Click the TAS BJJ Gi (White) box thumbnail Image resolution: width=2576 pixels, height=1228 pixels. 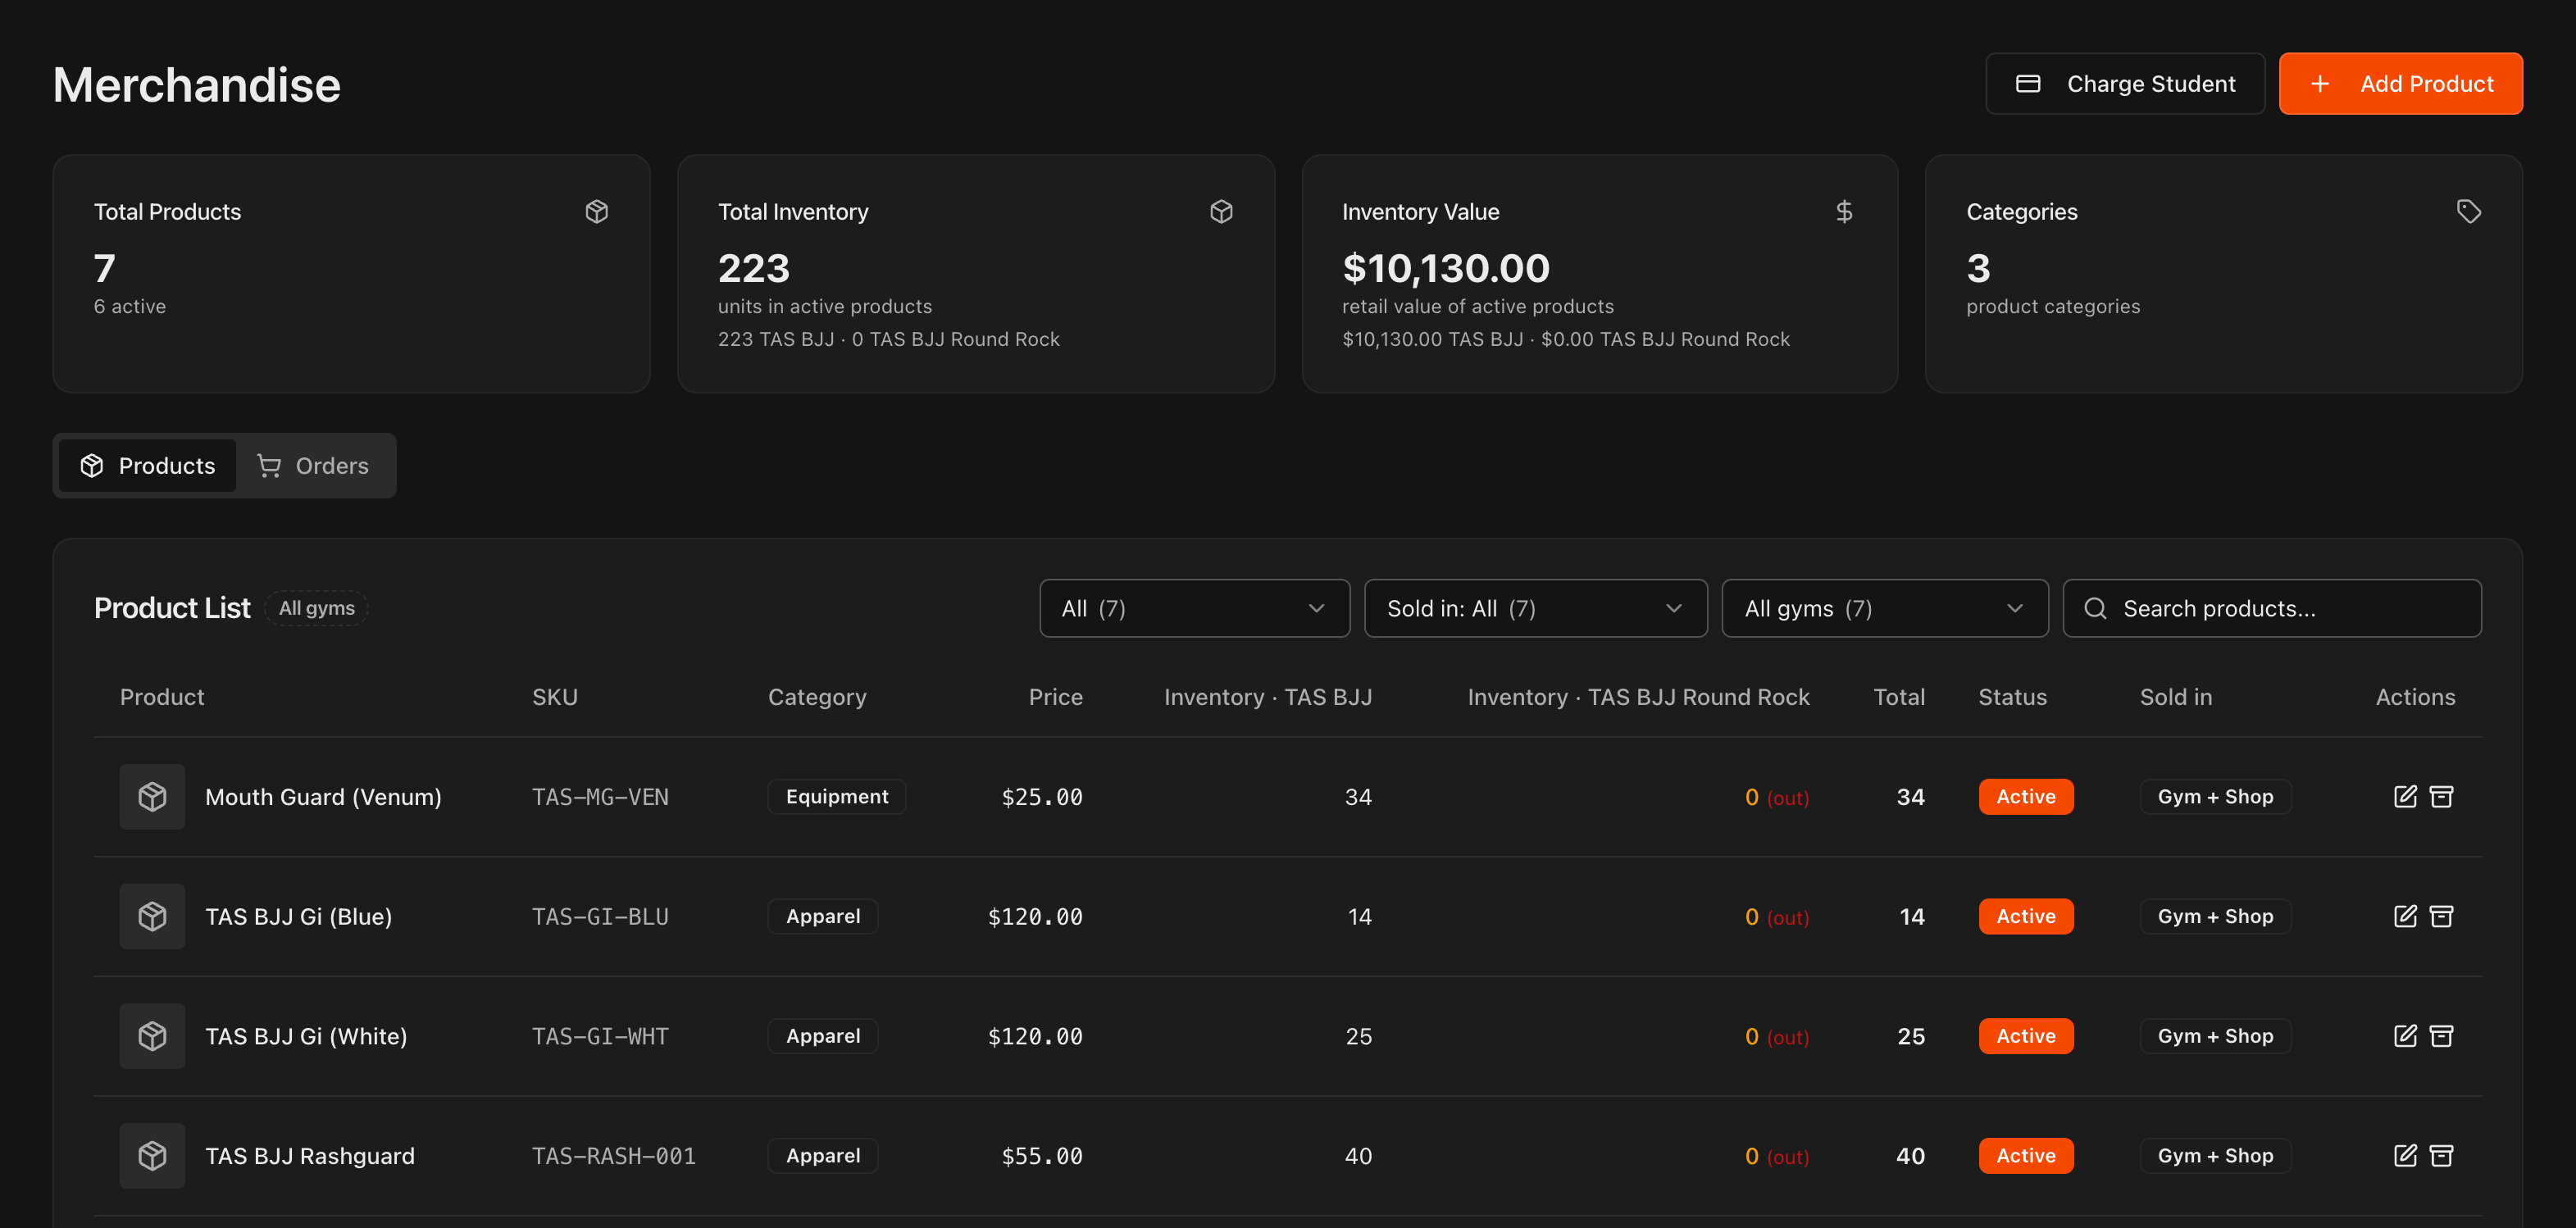(x=152, y=1035)
